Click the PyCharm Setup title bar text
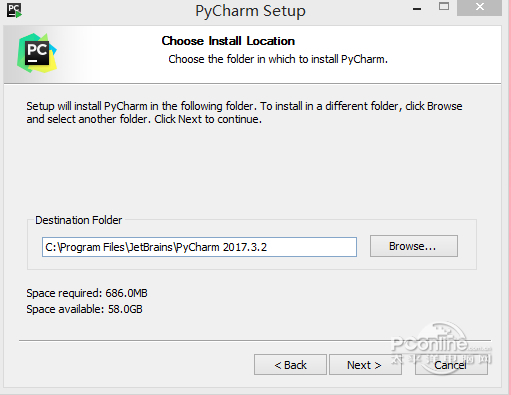The image size is (511, 395). pos(250,11)
